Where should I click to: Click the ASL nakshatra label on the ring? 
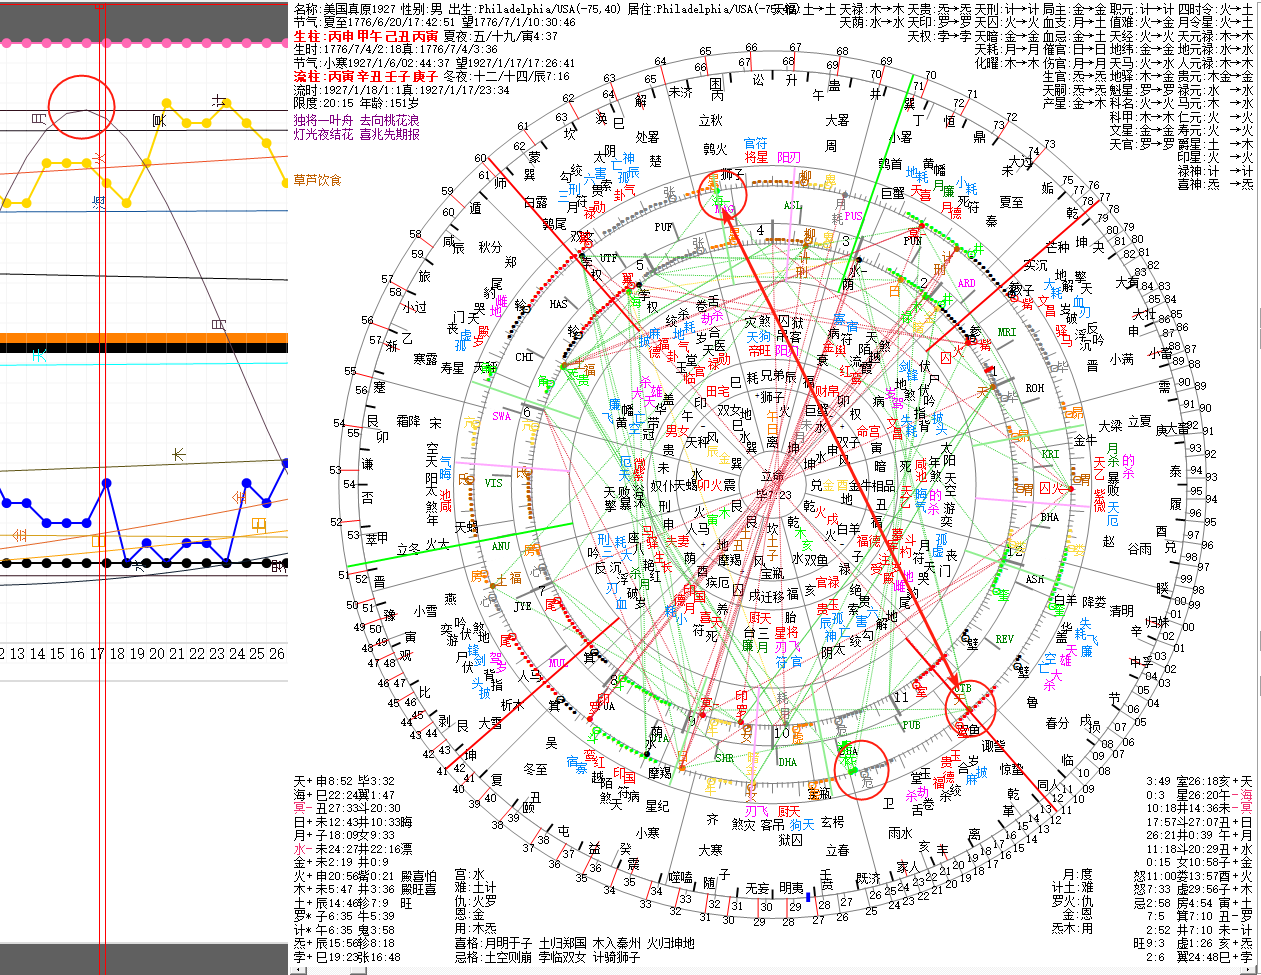point(792,206)
